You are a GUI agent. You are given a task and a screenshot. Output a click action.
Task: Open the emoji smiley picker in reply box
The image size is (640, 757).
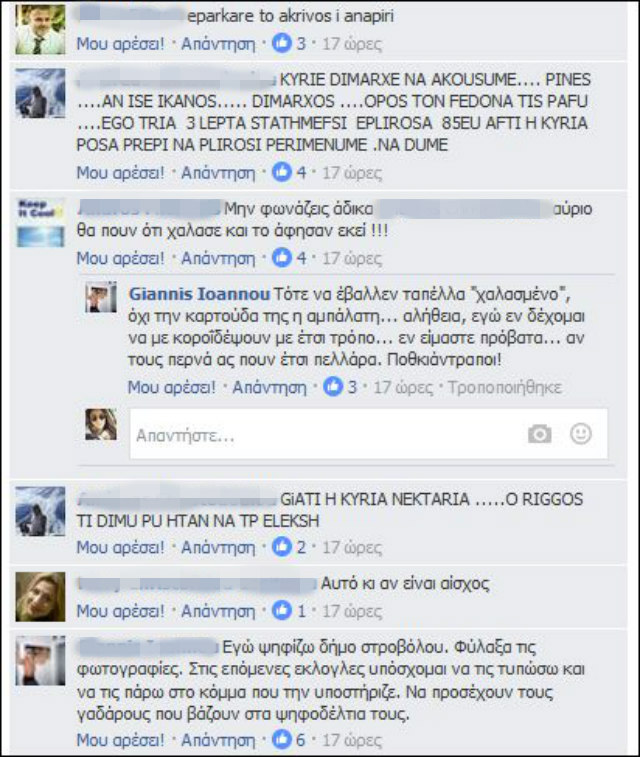(x=581, y=434)
